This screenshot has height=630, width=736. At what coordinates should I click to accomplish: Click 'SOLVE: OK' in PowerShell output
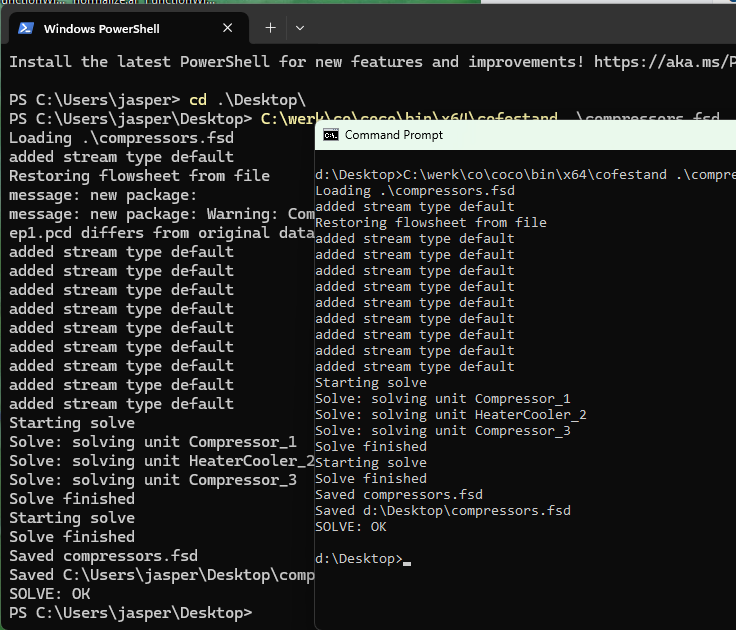point(52,593)
